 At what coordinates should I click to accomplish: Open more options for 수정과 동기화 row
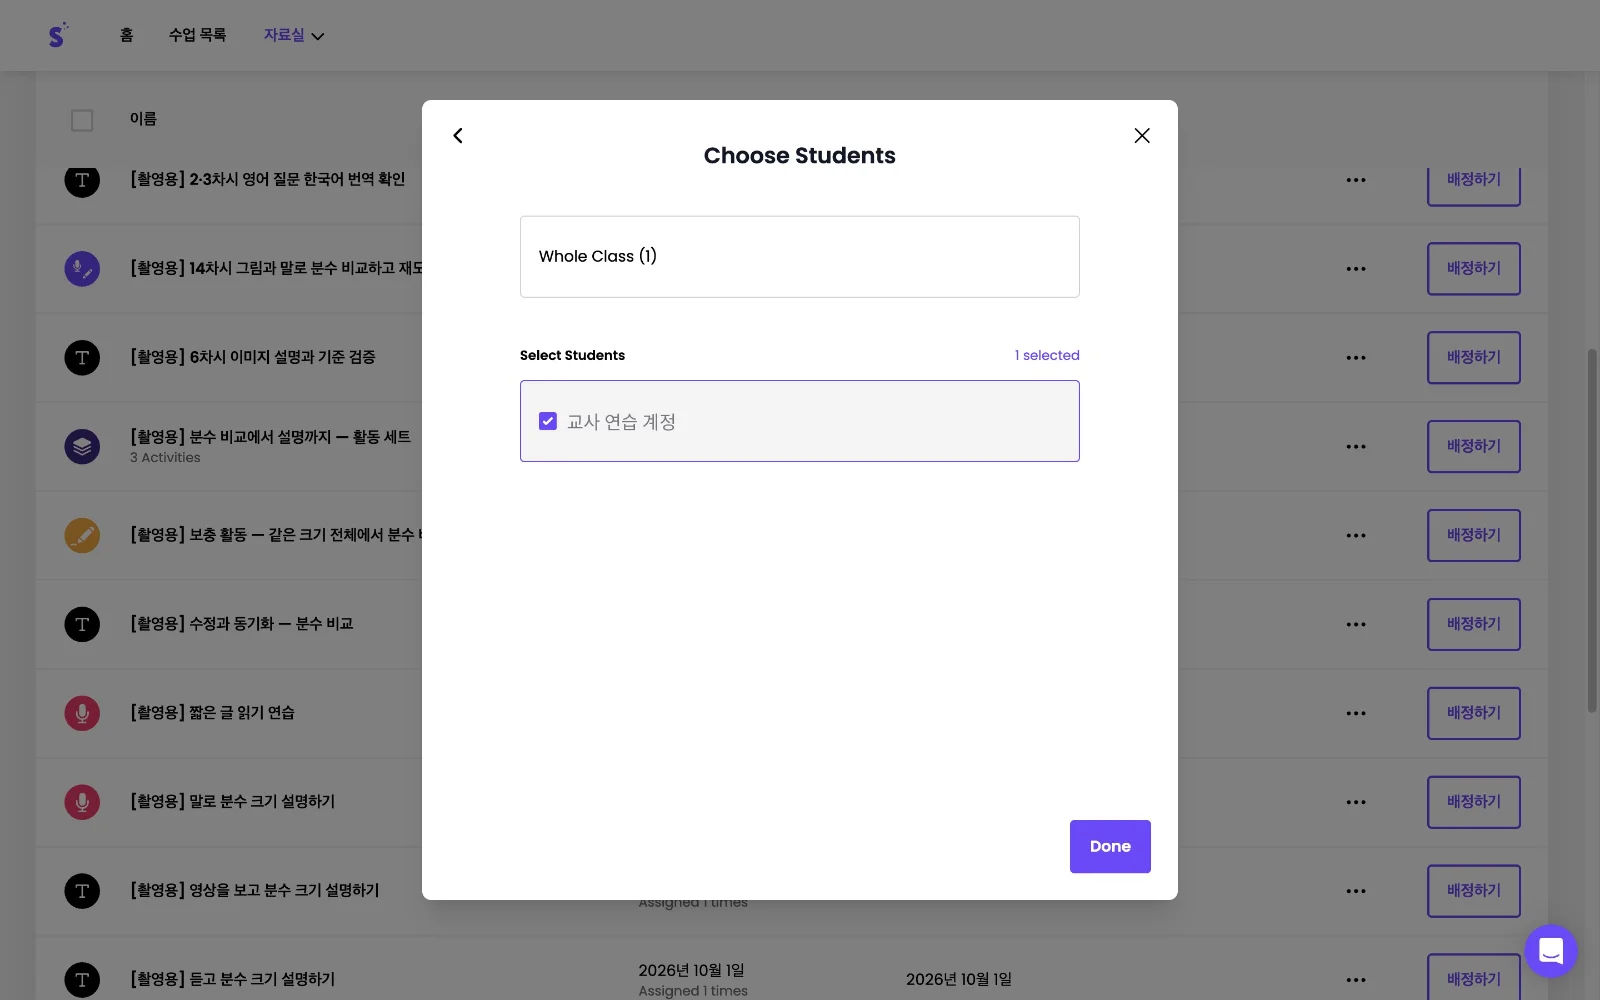click(1356, 625)
